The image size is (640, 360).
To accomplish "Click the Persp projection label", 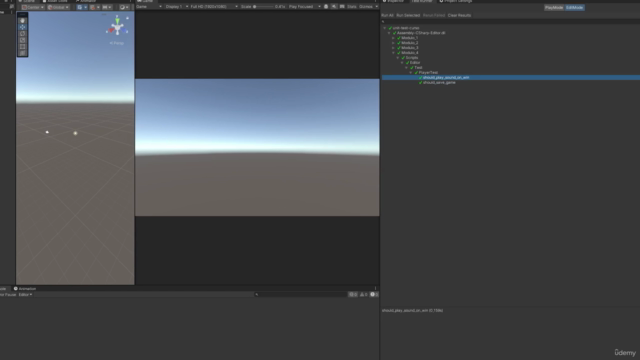I will pos(117,43).
